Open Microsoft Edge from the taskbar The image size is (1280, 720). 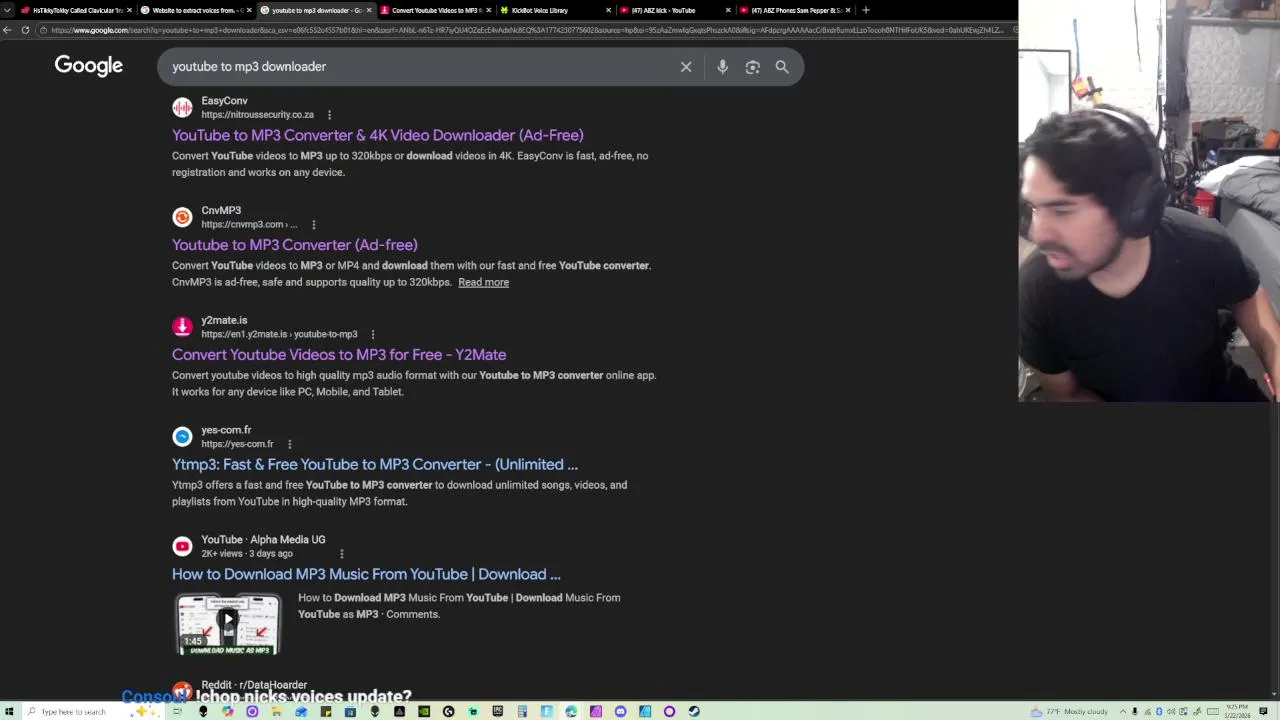click(x=571, y=711)
